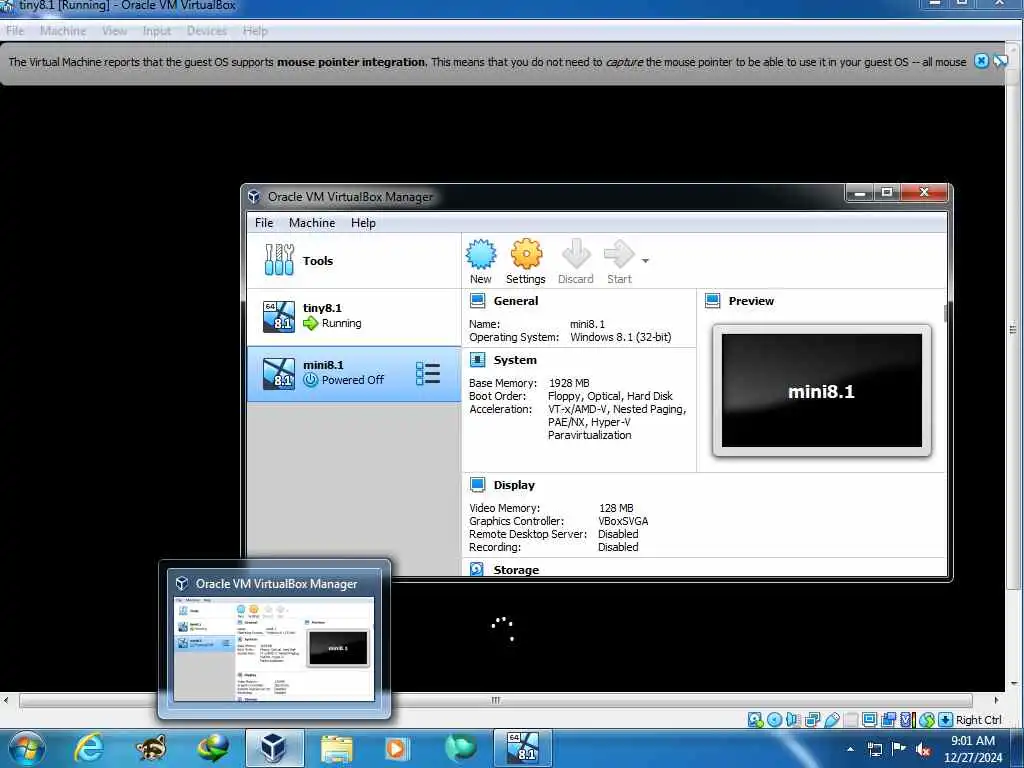Open File menu in VirtualBox Manager

[264, 223]
